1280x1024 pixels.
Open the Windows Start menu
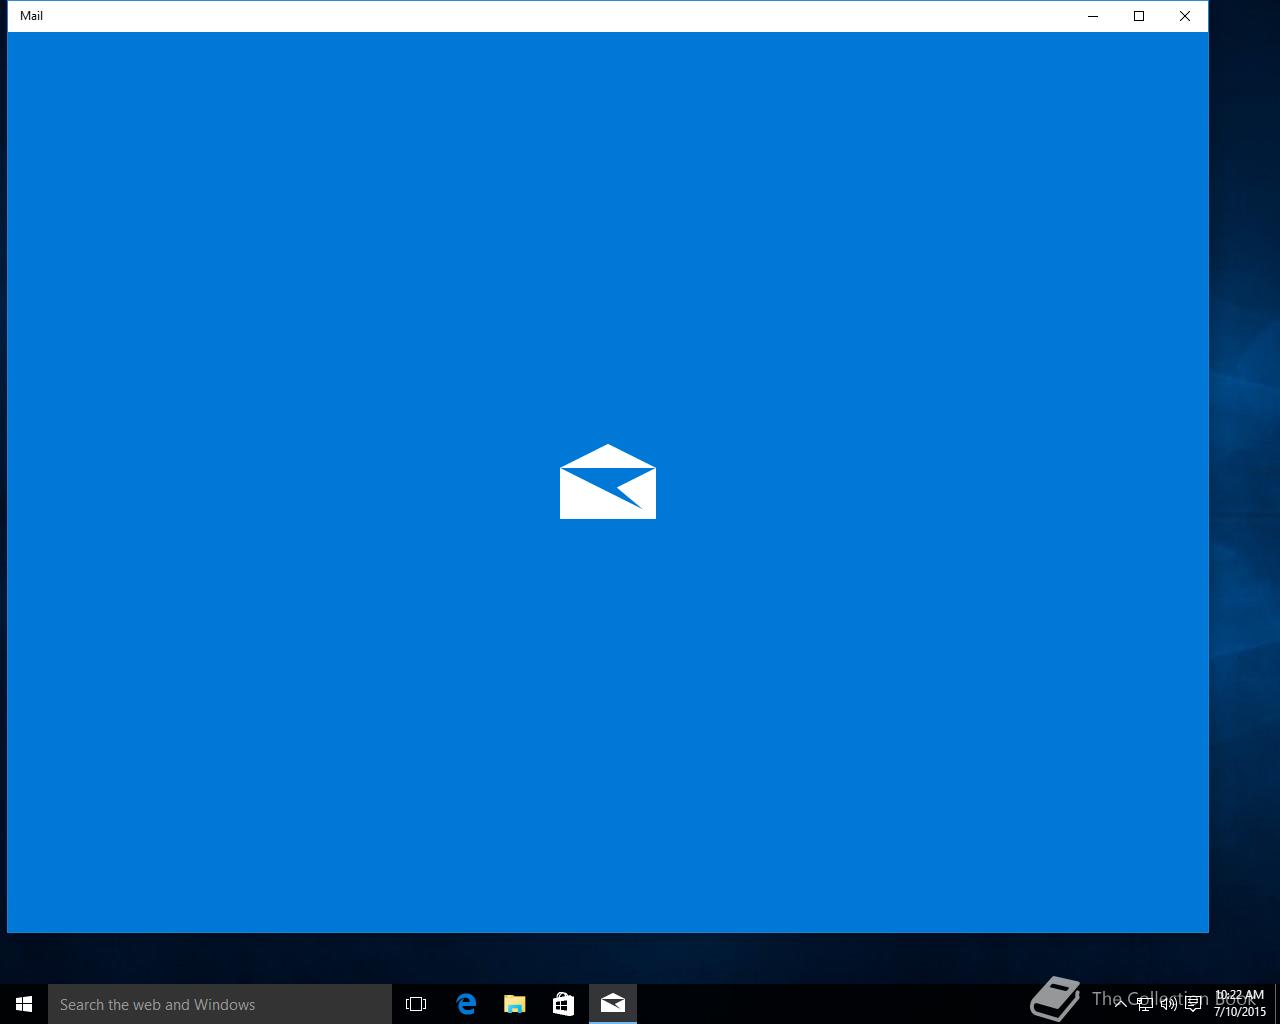24,1004
